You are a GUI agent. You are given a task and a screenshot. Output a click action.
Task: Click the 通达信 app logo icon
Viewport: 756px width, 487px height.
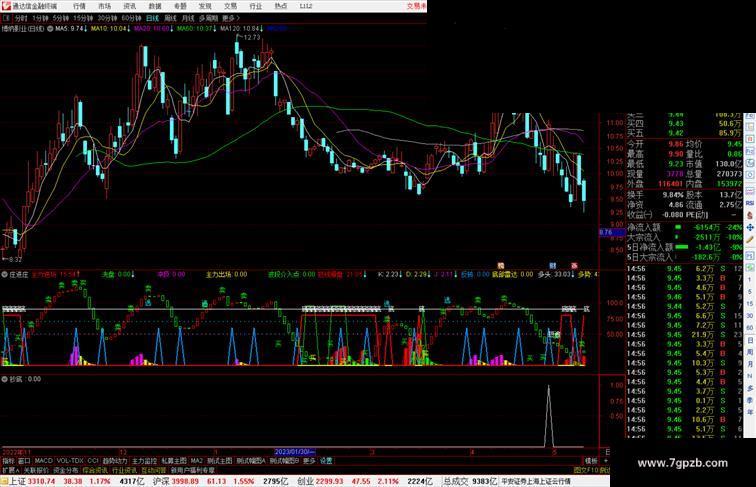6,6
